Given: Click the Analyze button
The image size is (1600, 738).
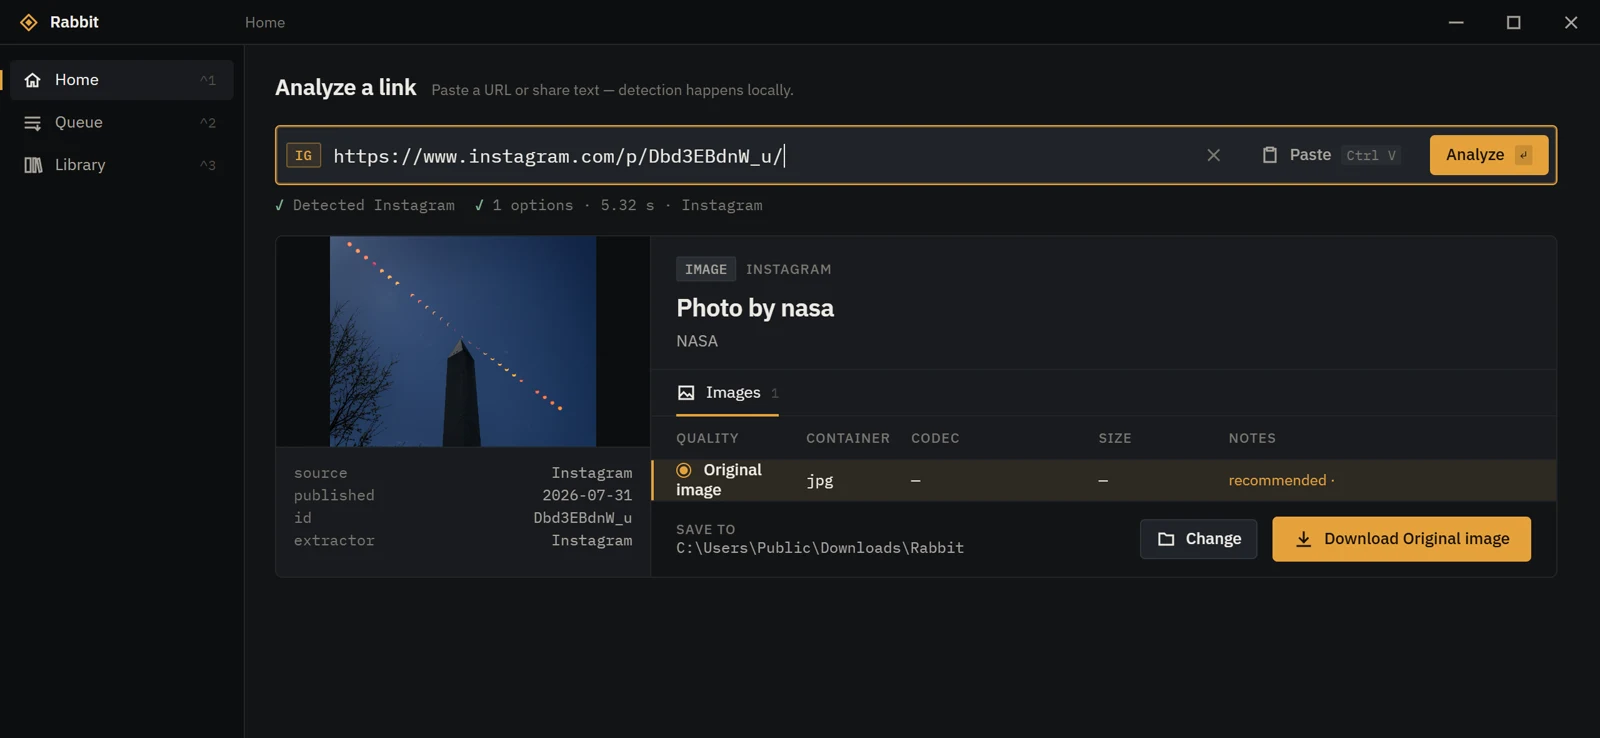Looking at the screenshot, I should pos(1488,155).
